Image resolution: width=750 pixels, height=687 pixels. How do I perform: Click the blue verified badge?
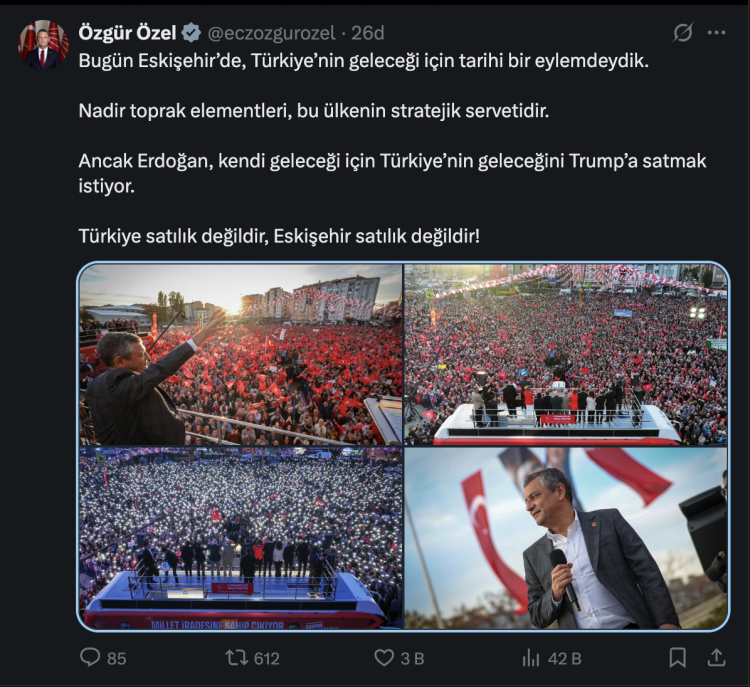[x=192, y=33]
